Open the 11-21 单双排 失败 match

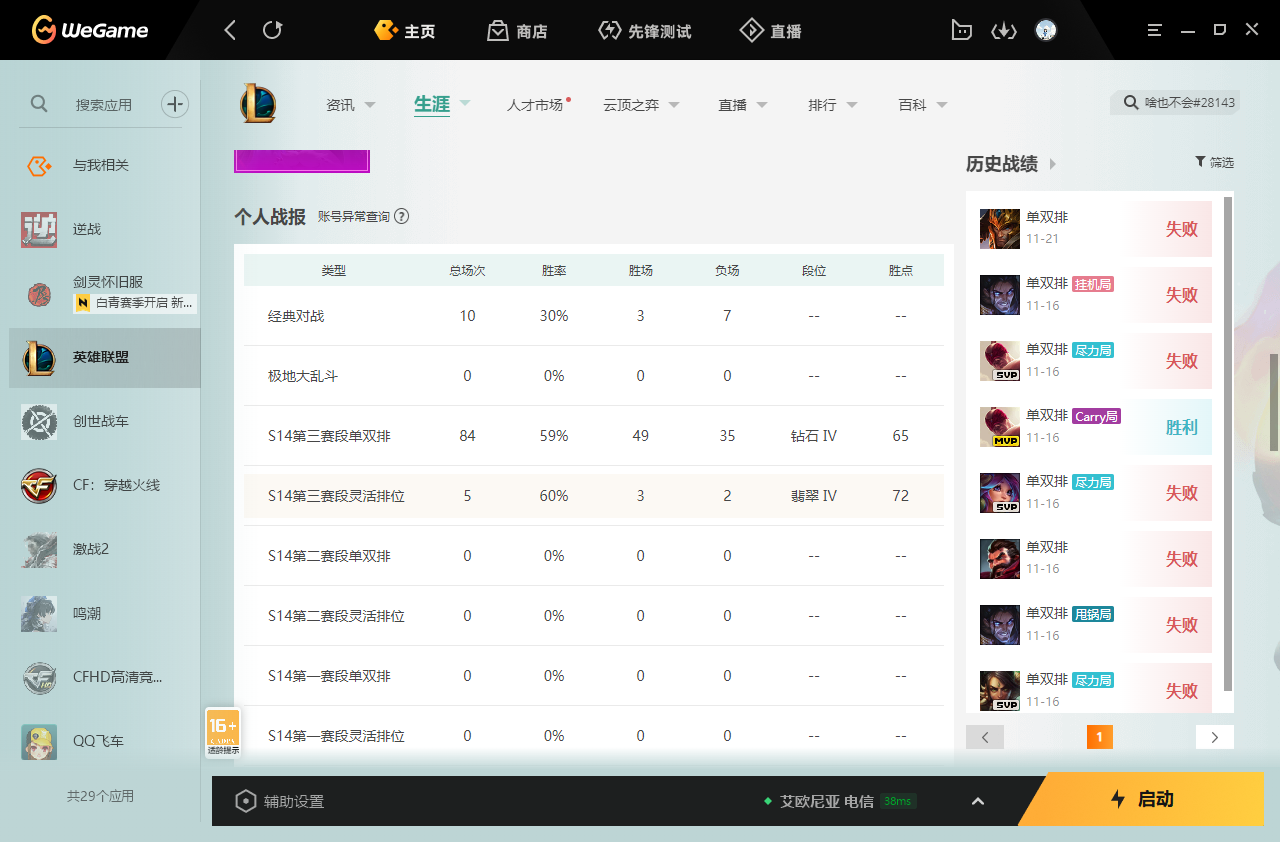pos(1095,229)
